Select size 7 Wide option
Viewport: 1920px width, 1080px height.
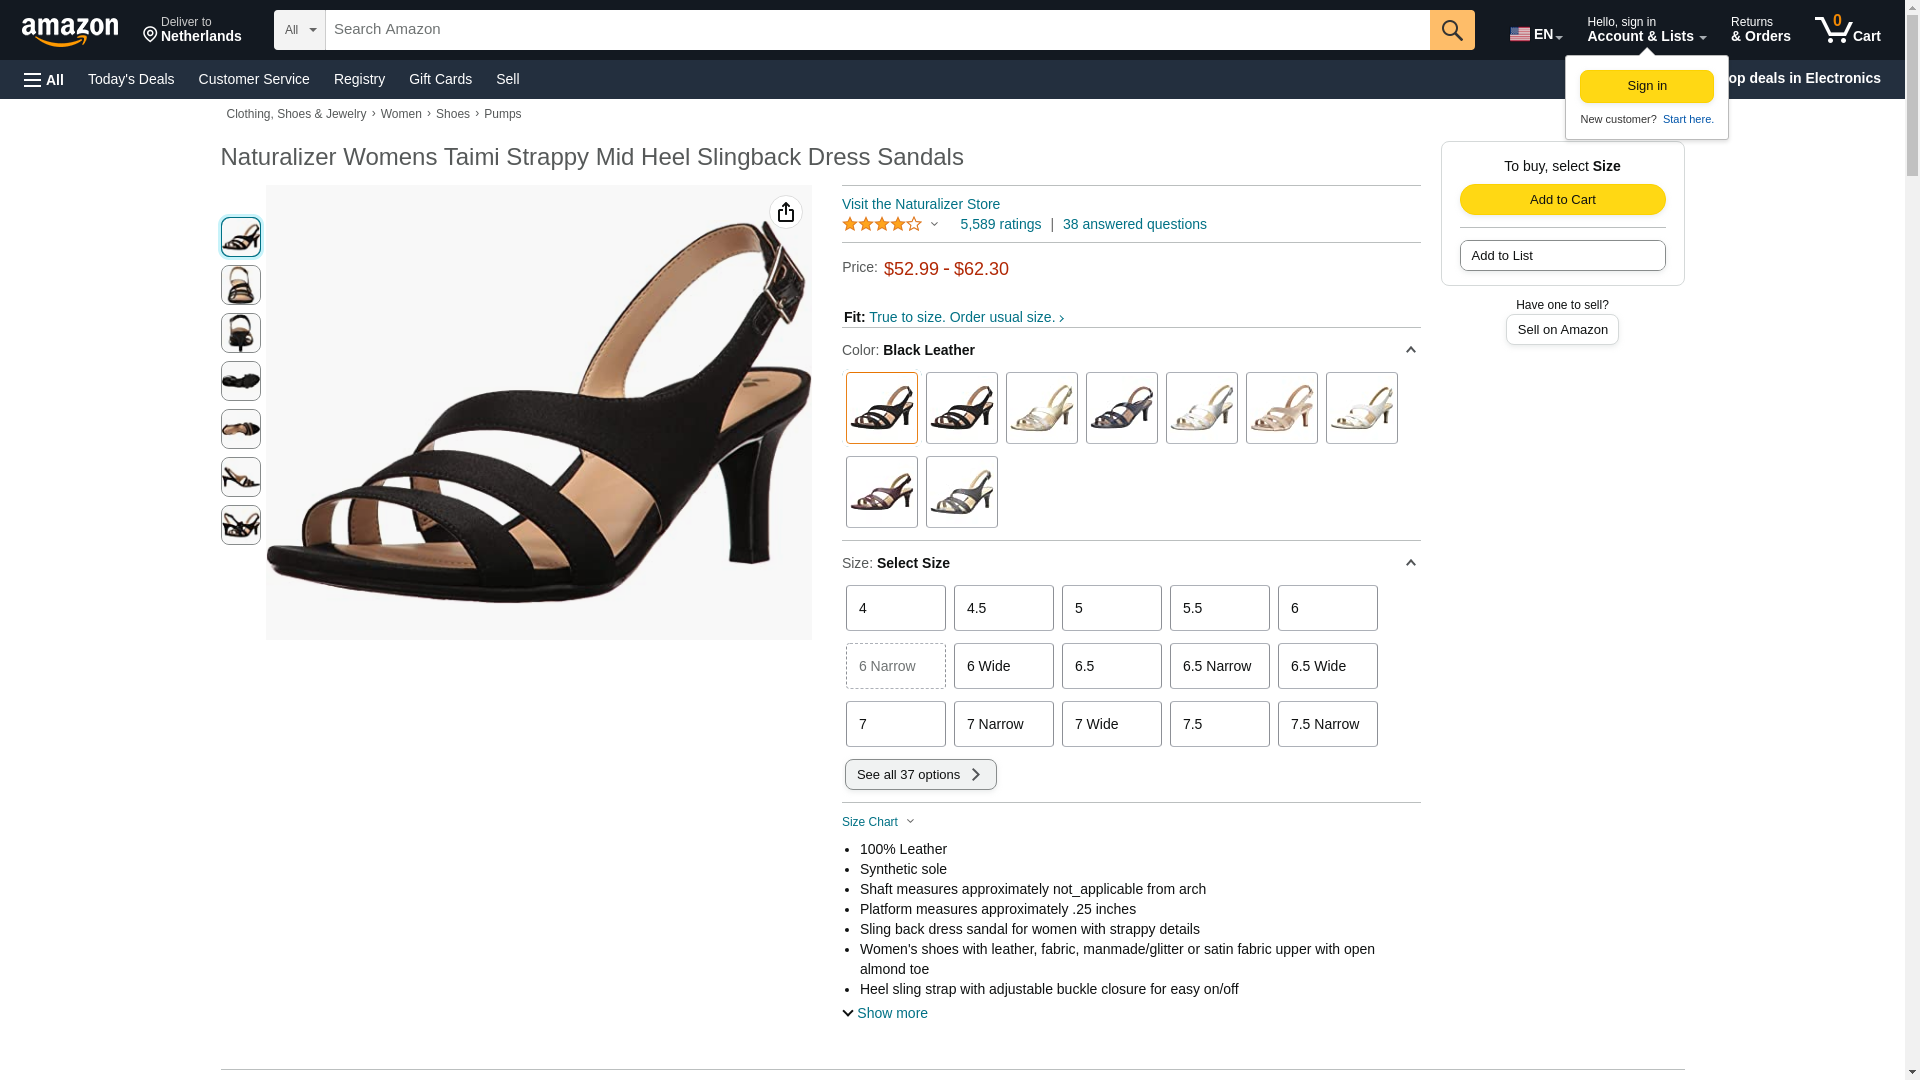pos(1111,724)
